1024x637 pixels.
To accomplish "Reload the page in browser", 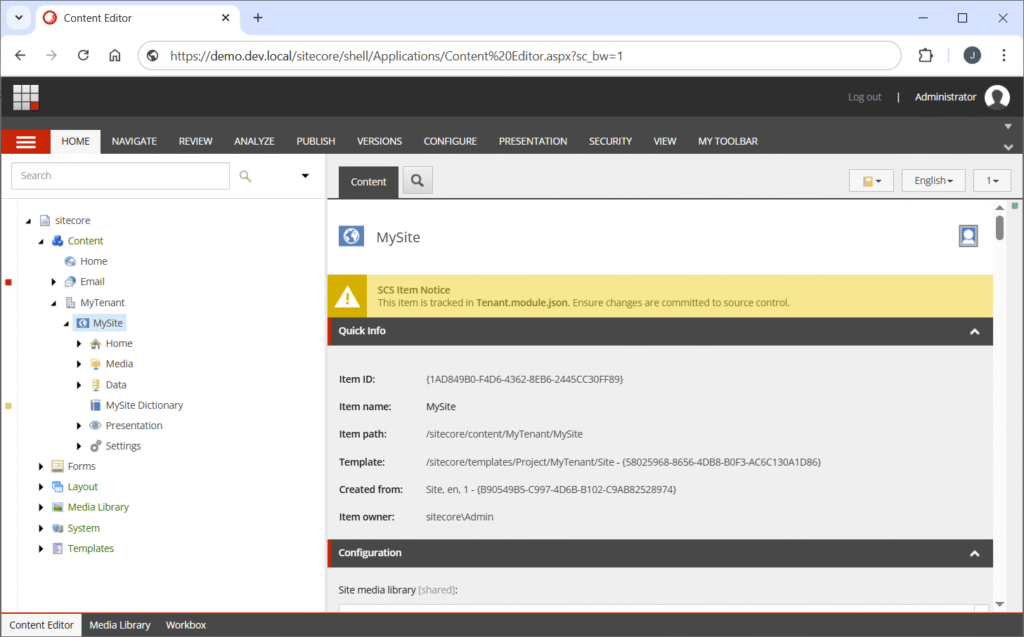I will pos(83,56).
